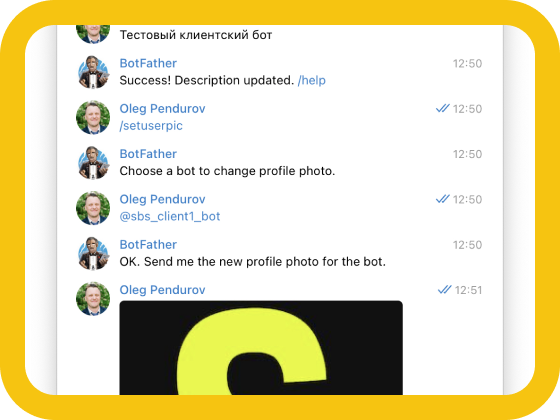Click the /setuserpic command link
Viewport: 560px width, 420px height.
point(151,126)
